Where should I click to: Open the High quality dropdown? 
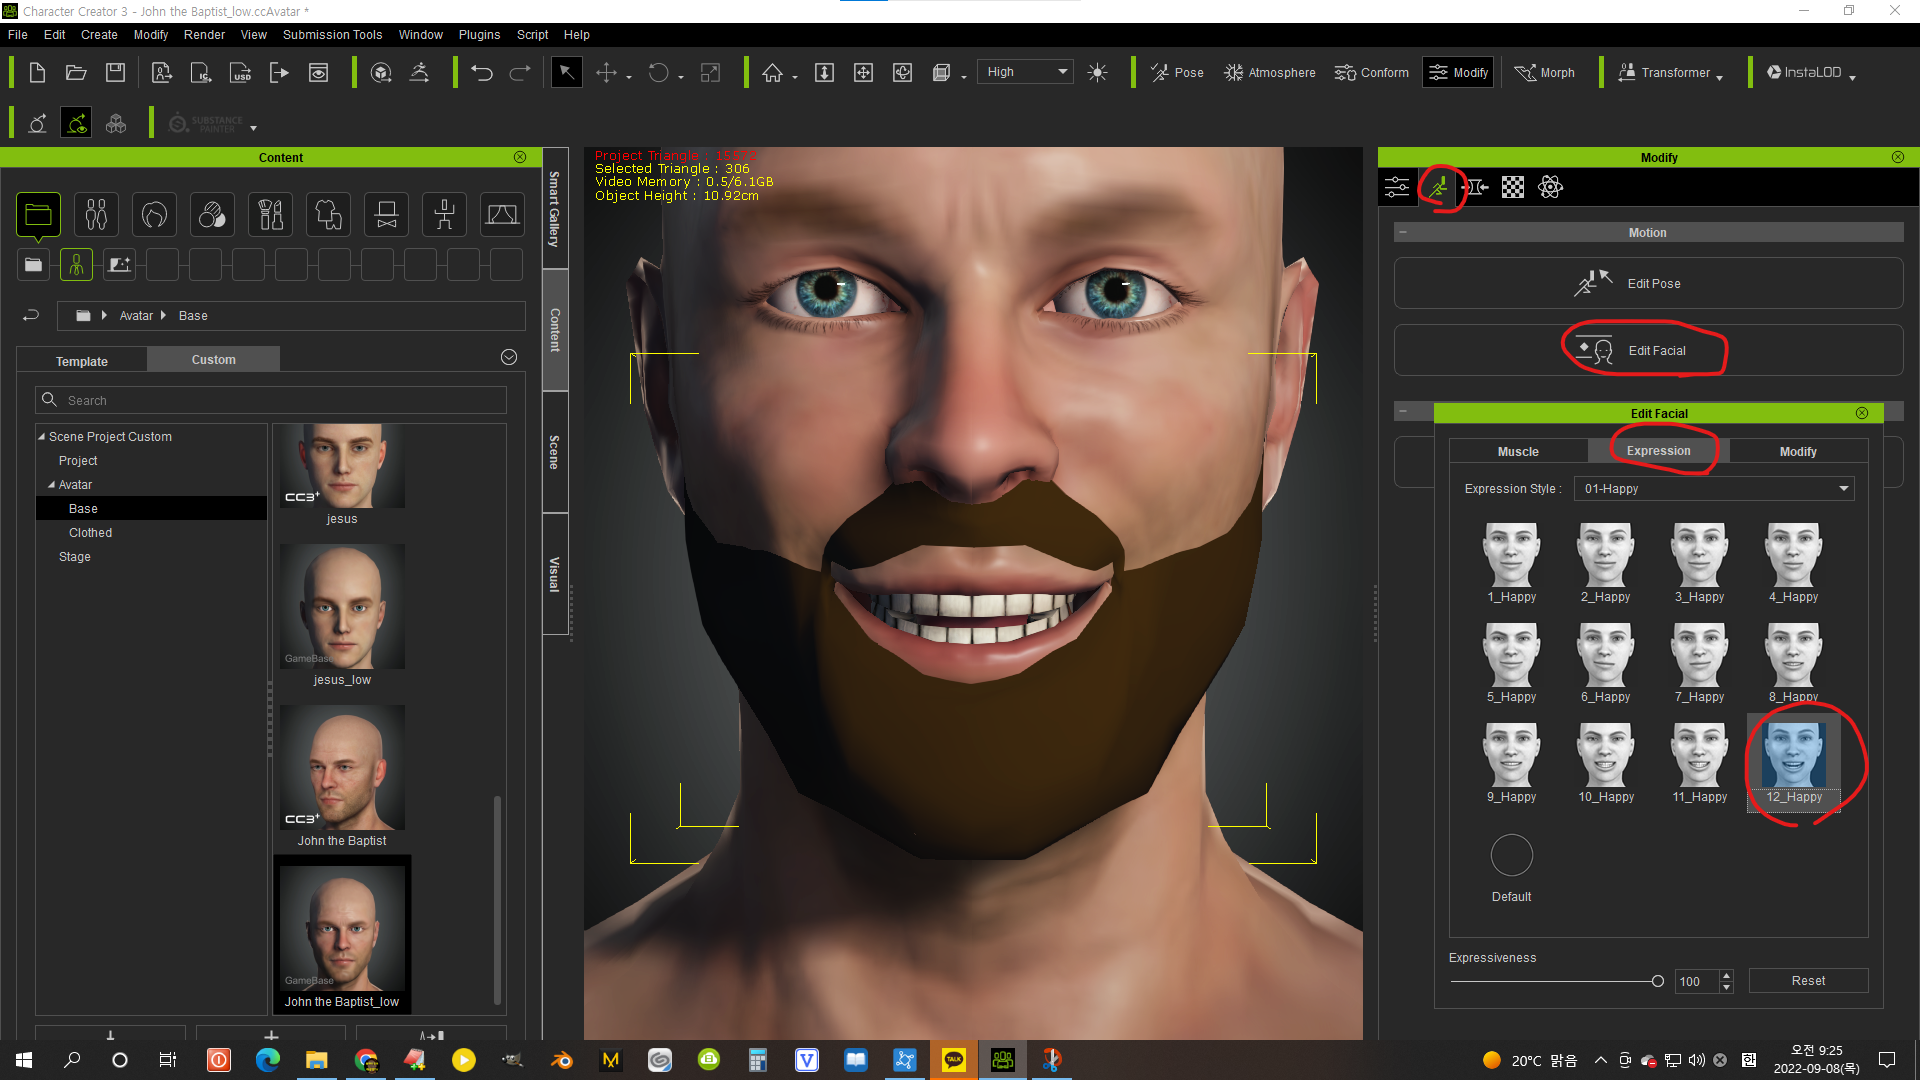click(1027, 72)
